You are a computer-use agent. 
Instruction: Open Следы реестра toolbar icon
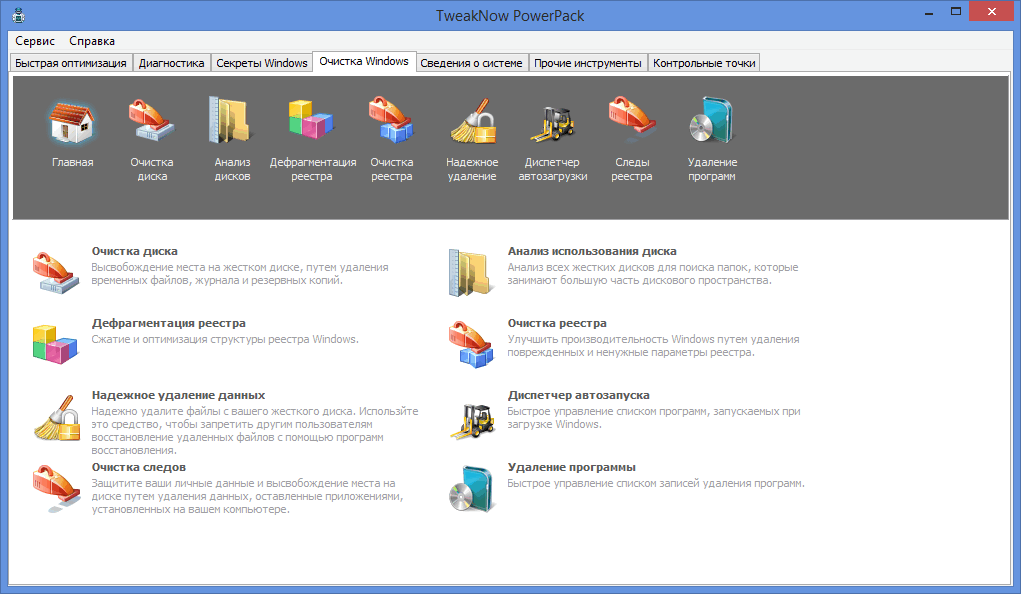[x=632, y=120]
